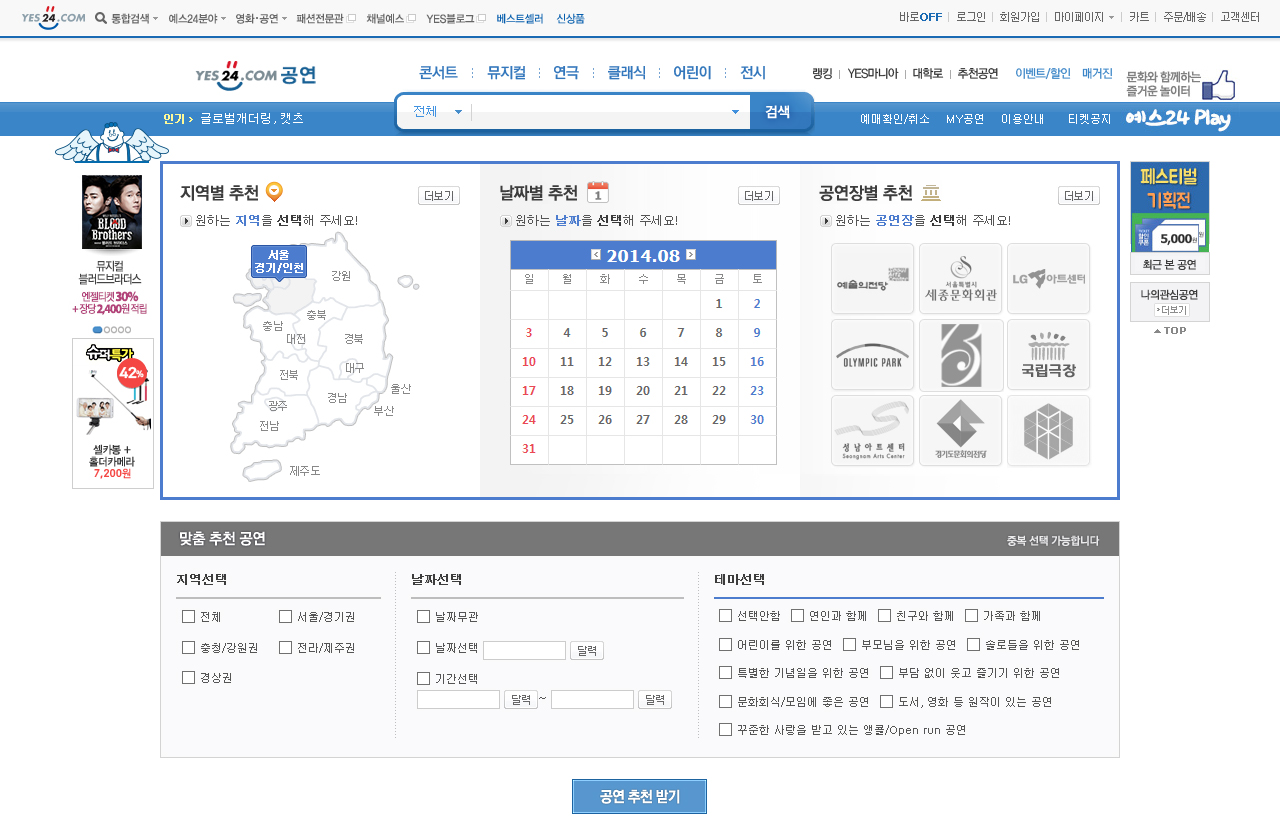Screen dimensions: 1280x817
Task: Expand the search input suggestions arrow
Action: (x=735, y=112)
